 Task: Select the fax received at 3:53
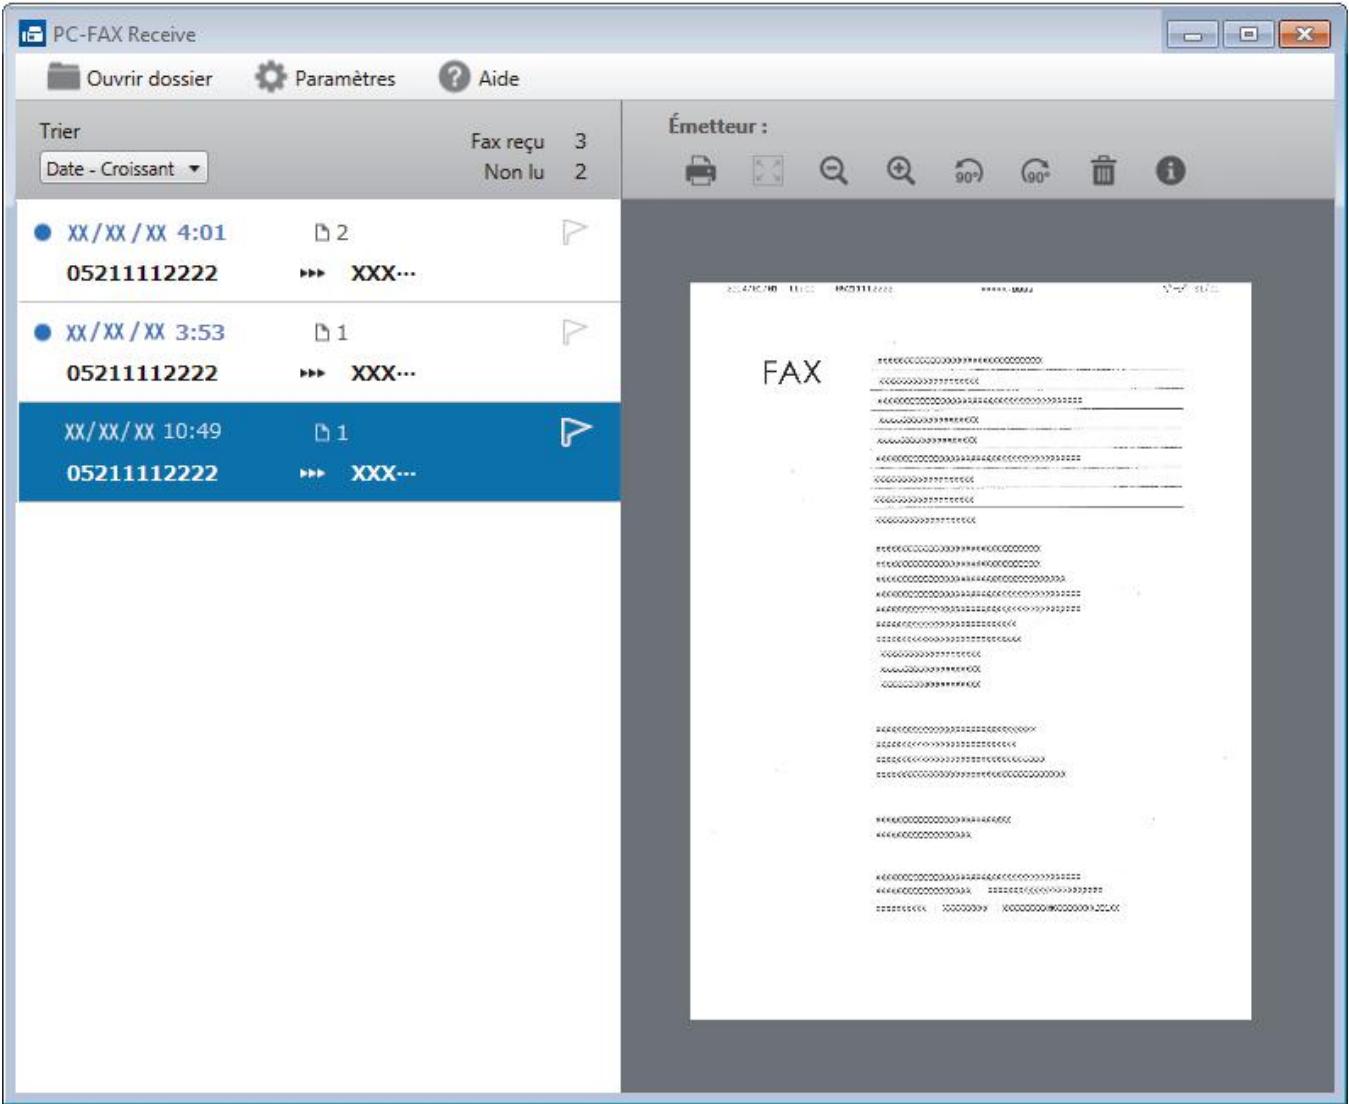click(319, 352)
